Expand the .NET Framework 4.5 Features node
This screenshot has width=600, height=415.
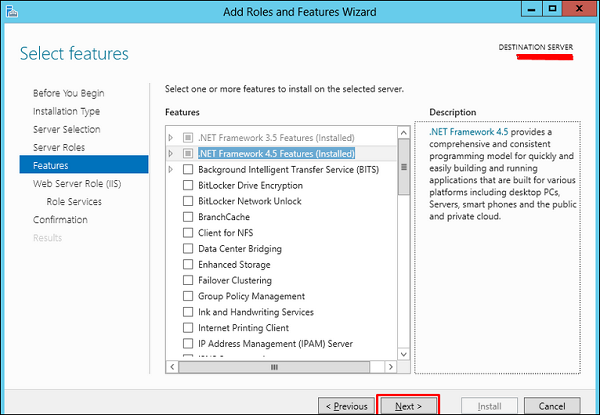[171, 153]
